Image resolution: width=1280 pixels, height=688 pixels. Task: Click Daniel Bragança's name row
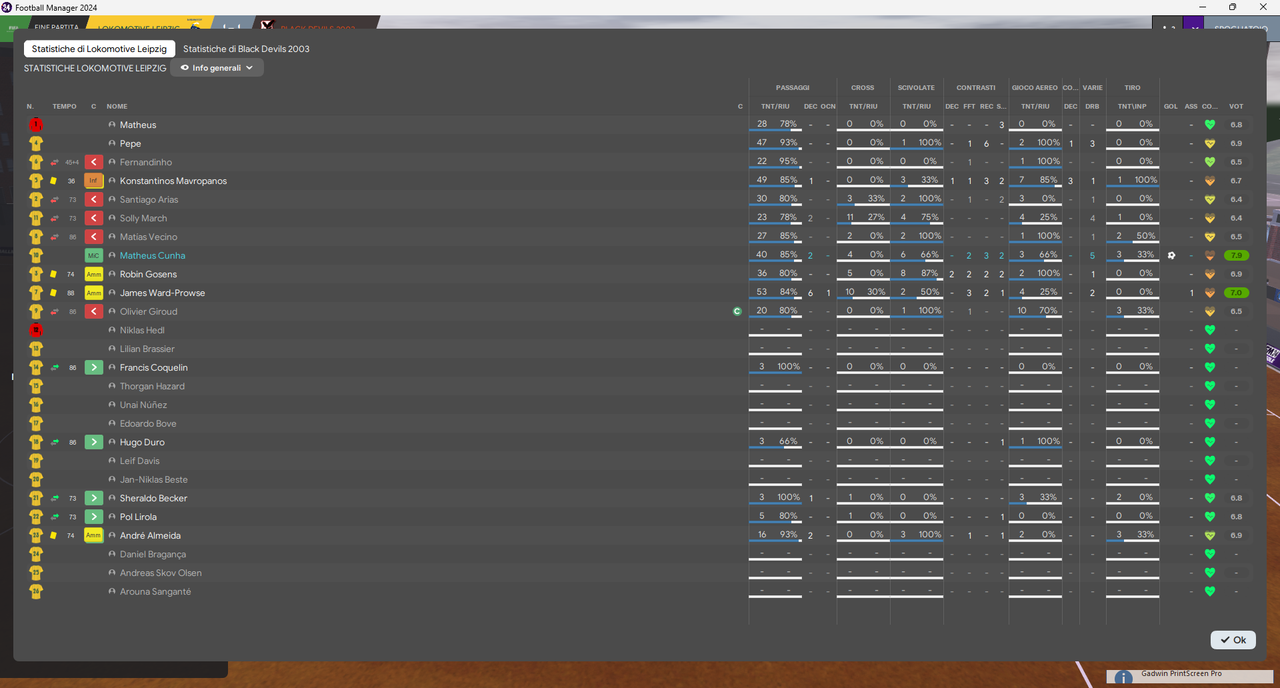153,554
